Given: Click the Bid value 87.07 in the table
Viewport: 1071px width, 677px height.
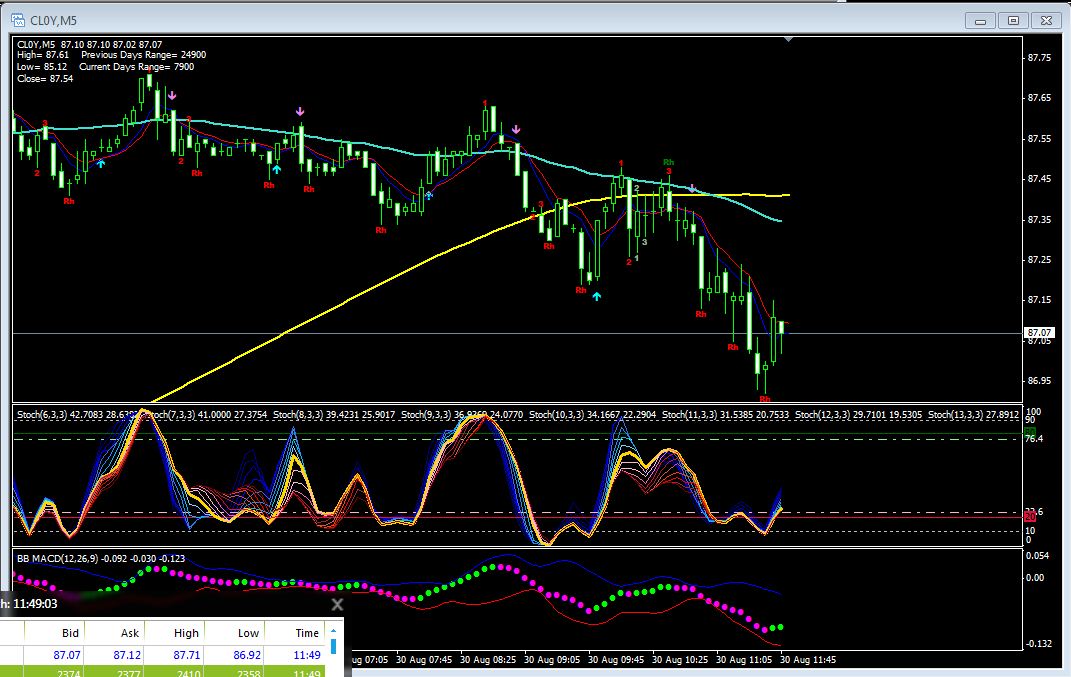Looking at the screenshot, I should (x=66, y=654).
